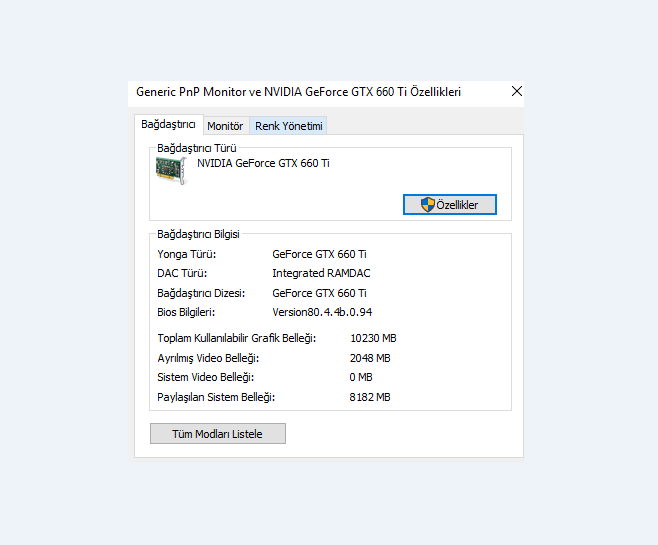Click the 'Bağdaştırıcı Dizesi:' label
This screenshot has width=658, height=545.
(201, 293)
